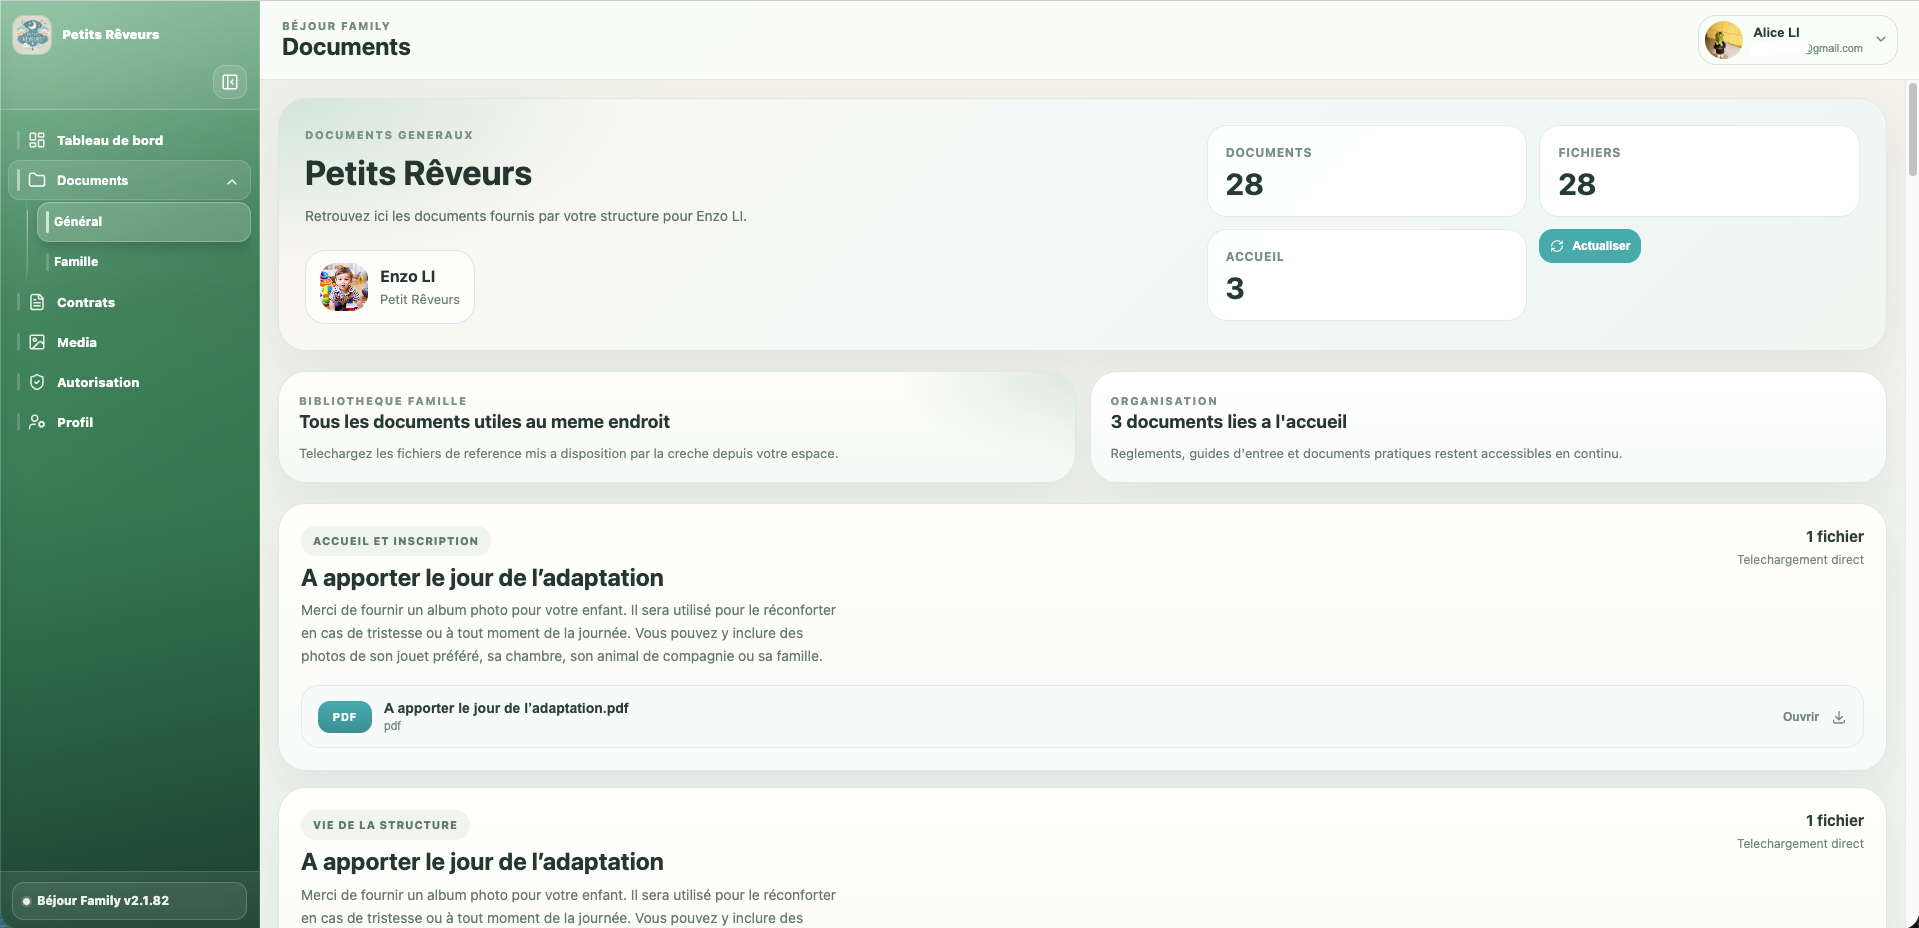Viewport: 1919px width, 928px height.
Task: Click the Profil user icon
Action: [37, 422]
